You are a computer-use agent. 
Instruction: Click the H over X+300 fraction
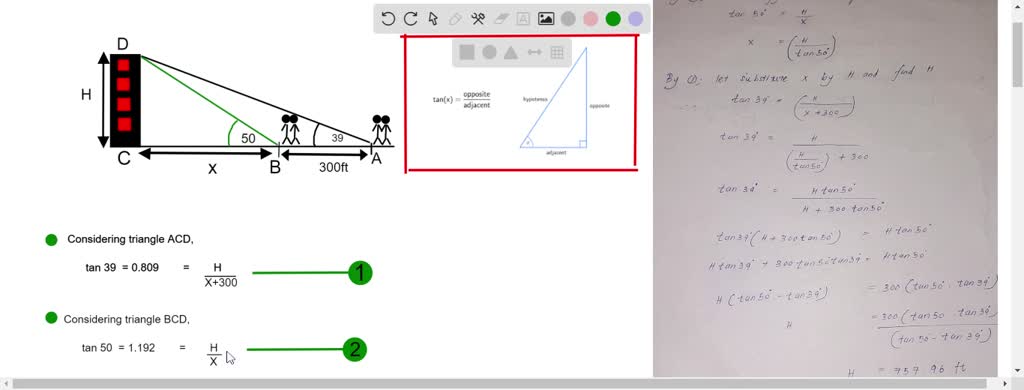coord(220,275)
